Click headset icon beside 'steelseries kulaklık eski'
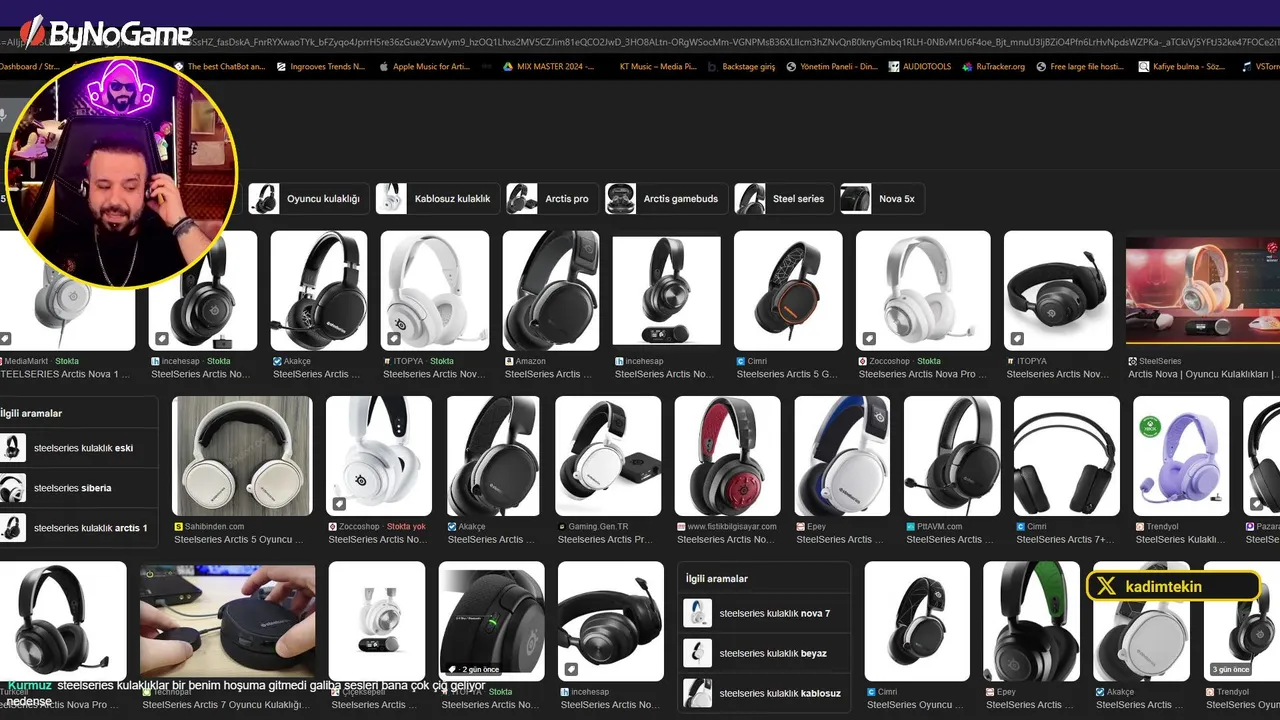Screen dimensions: 1280x720 pyautogui.click(x=13, y=448)
